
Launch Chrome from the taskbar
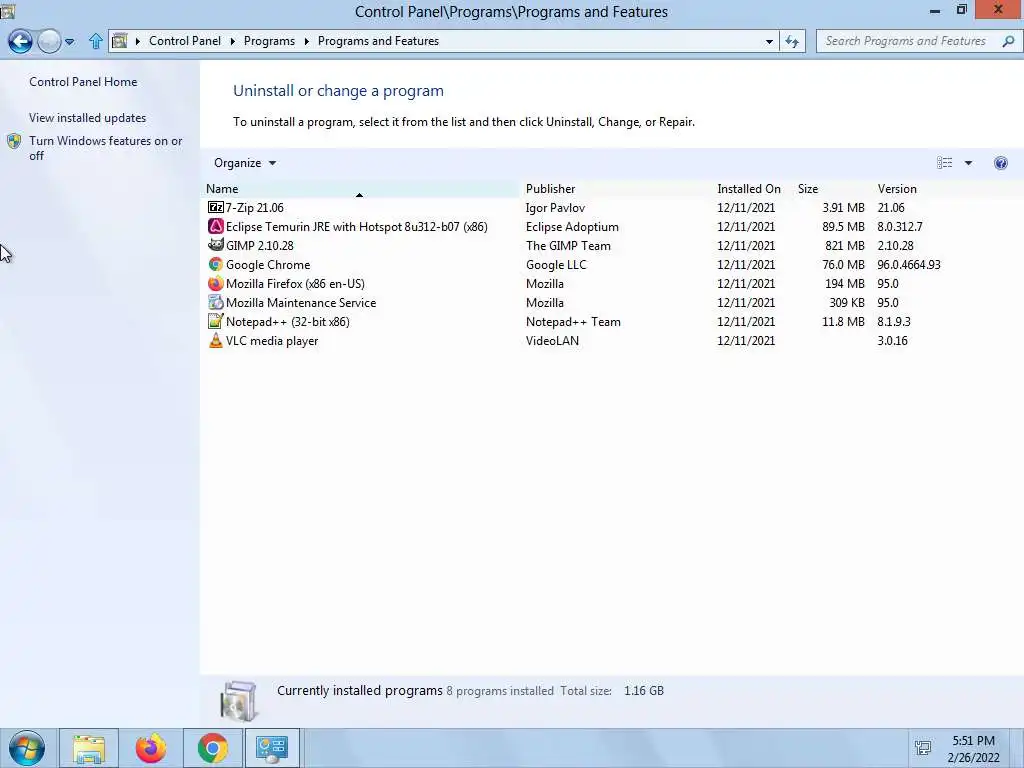213,748
